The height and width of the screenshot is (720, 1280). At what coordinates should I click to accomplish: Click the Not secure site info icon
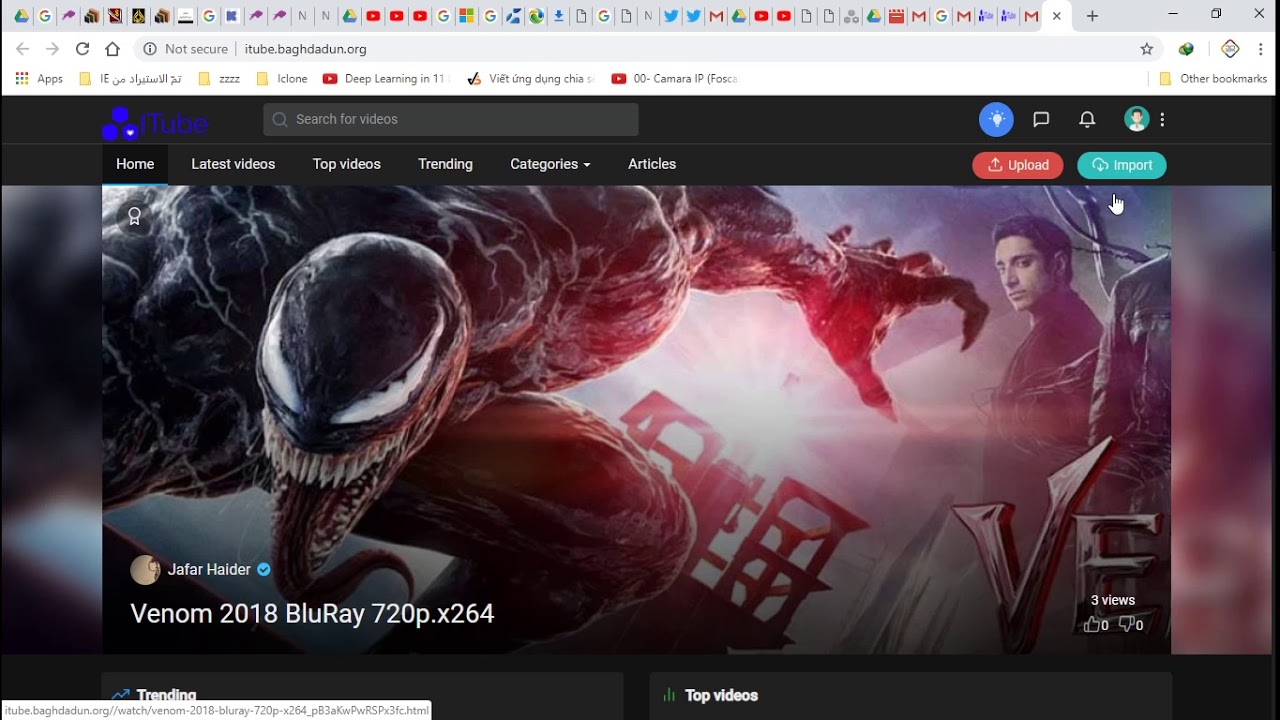pos(150,48)
